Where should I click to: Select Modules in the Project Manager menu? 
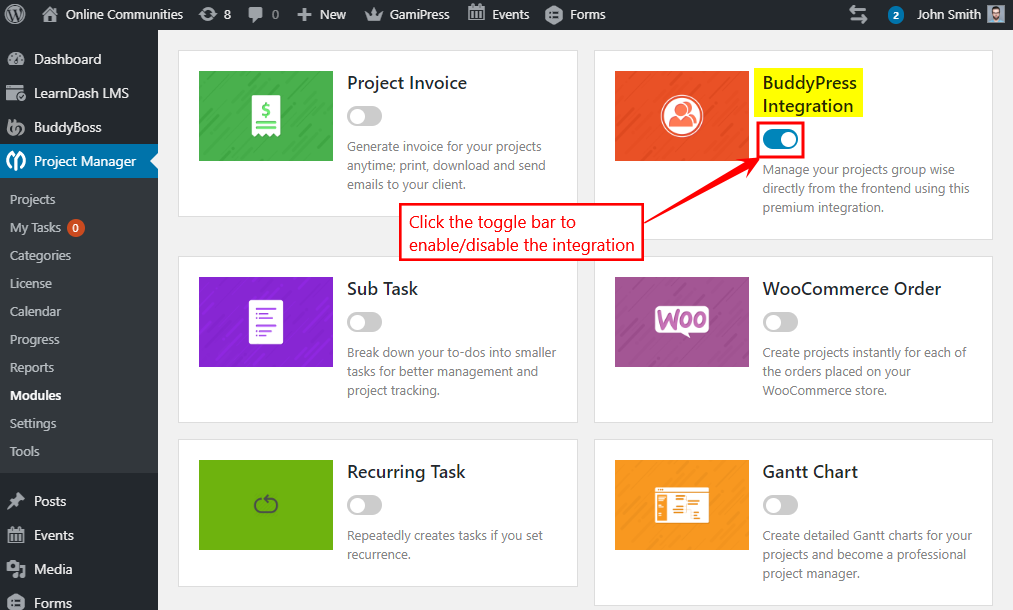pyautogui.click(x=37, y=394)
